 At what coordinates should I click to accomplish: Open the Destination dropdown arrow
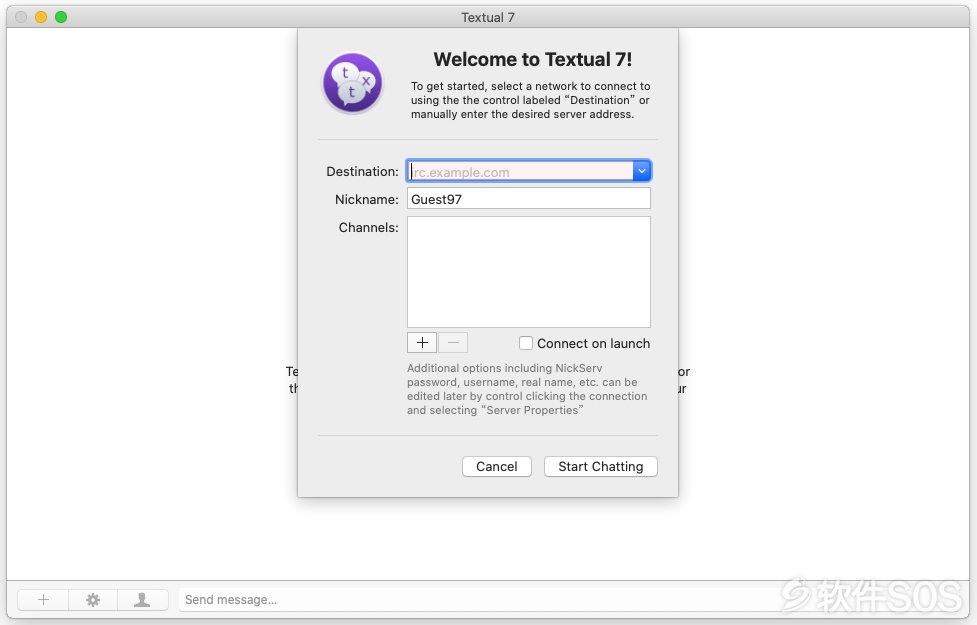tap(642, 171)
